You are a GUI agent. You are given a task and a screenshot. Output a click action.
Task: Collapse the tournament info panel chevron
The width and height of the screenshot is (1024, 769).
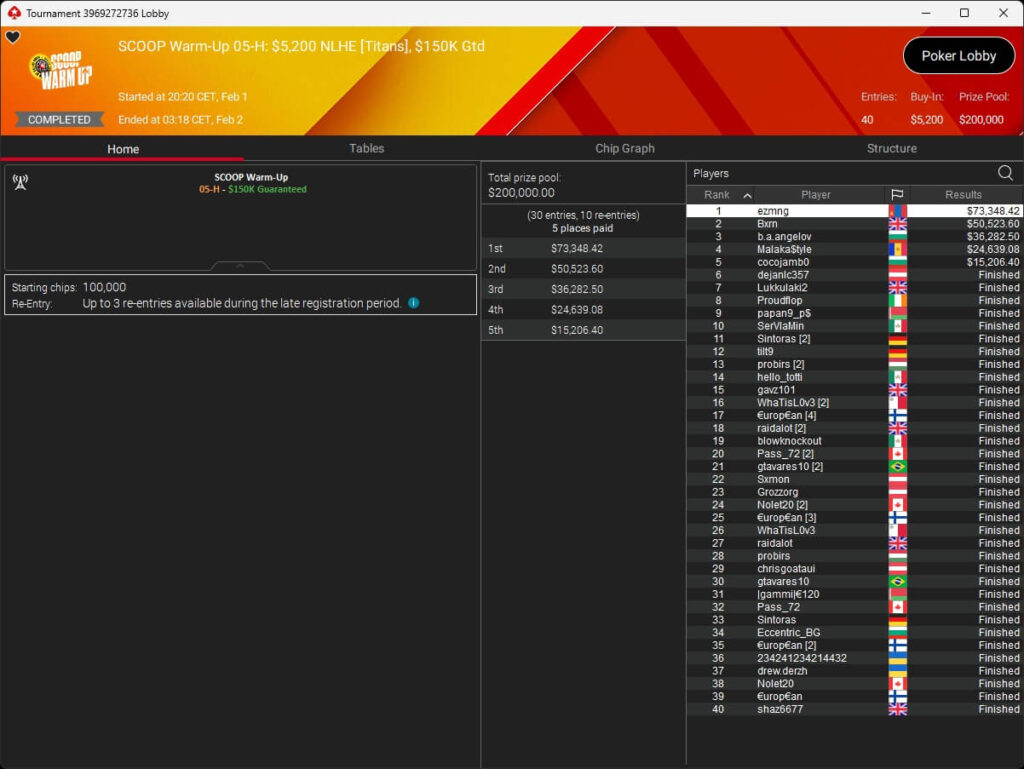point(240,266)
